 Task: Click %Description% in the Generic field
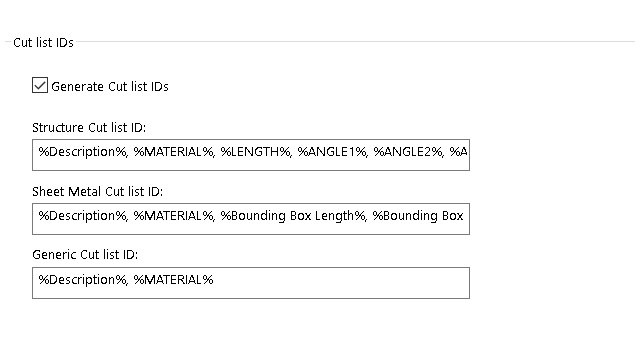[x=82, y=280]
